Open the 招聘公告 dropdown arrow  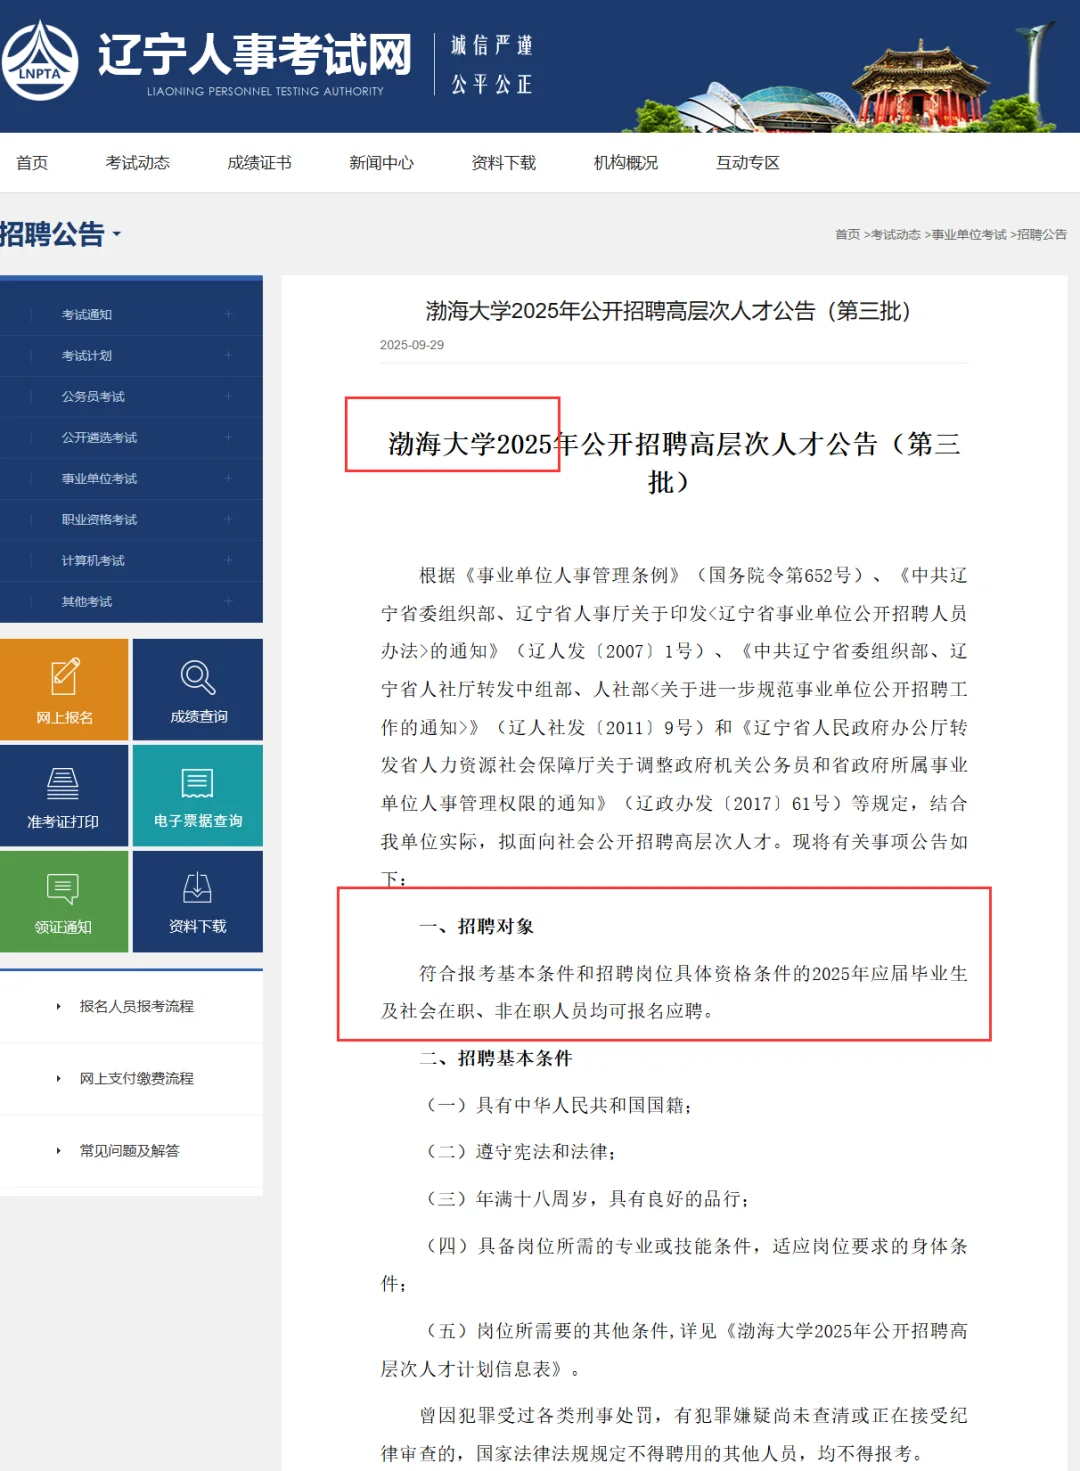click(118, 237)
